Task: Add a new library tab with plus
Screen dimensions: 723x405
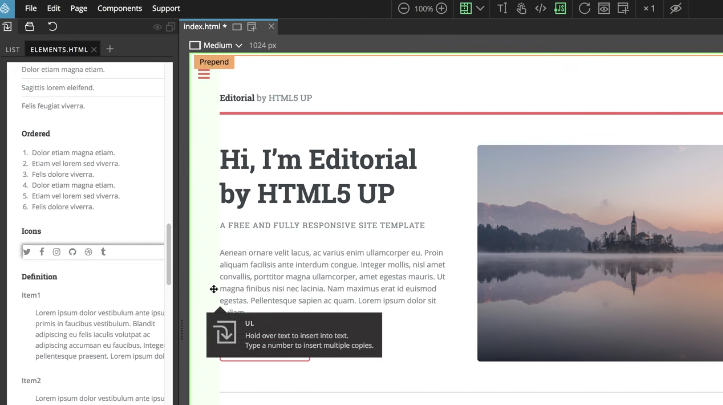Action: [110, 49]
